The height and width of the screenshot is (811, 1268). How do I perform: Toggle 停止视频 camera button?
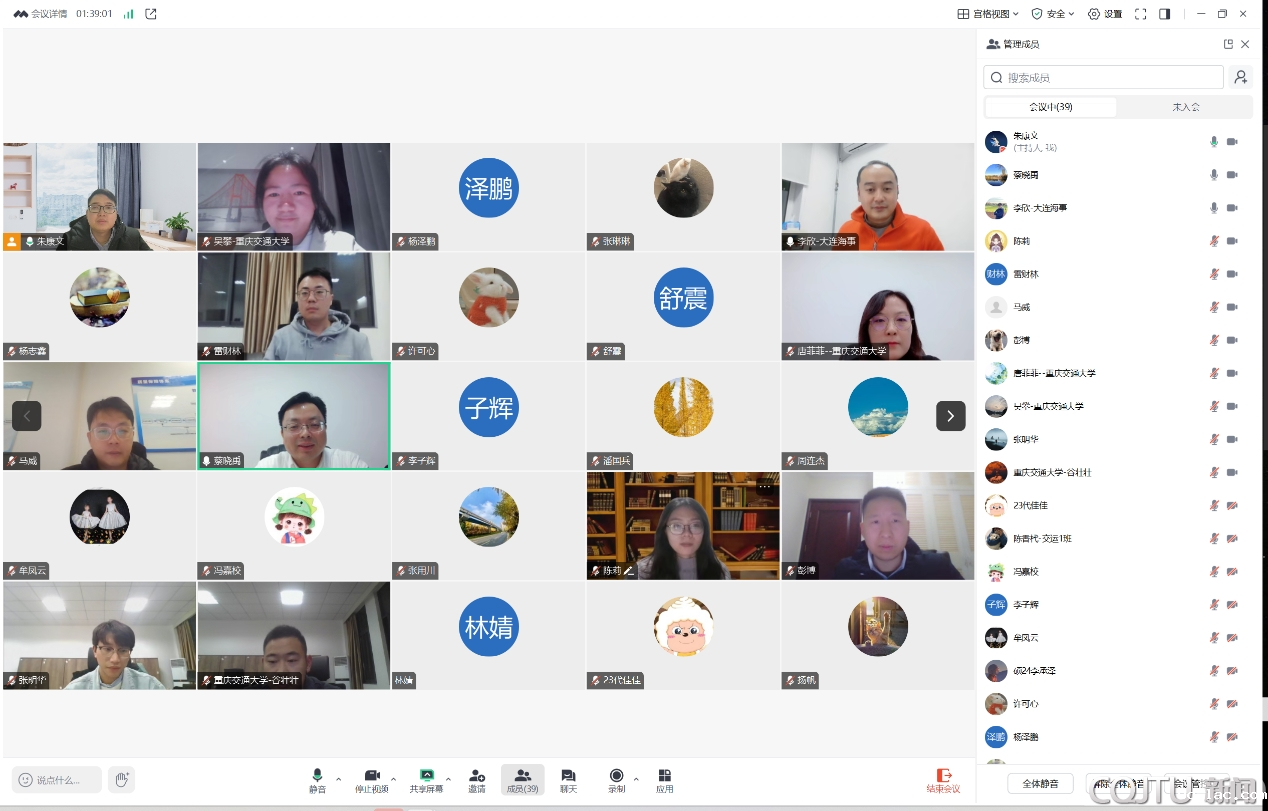[372, 780]
